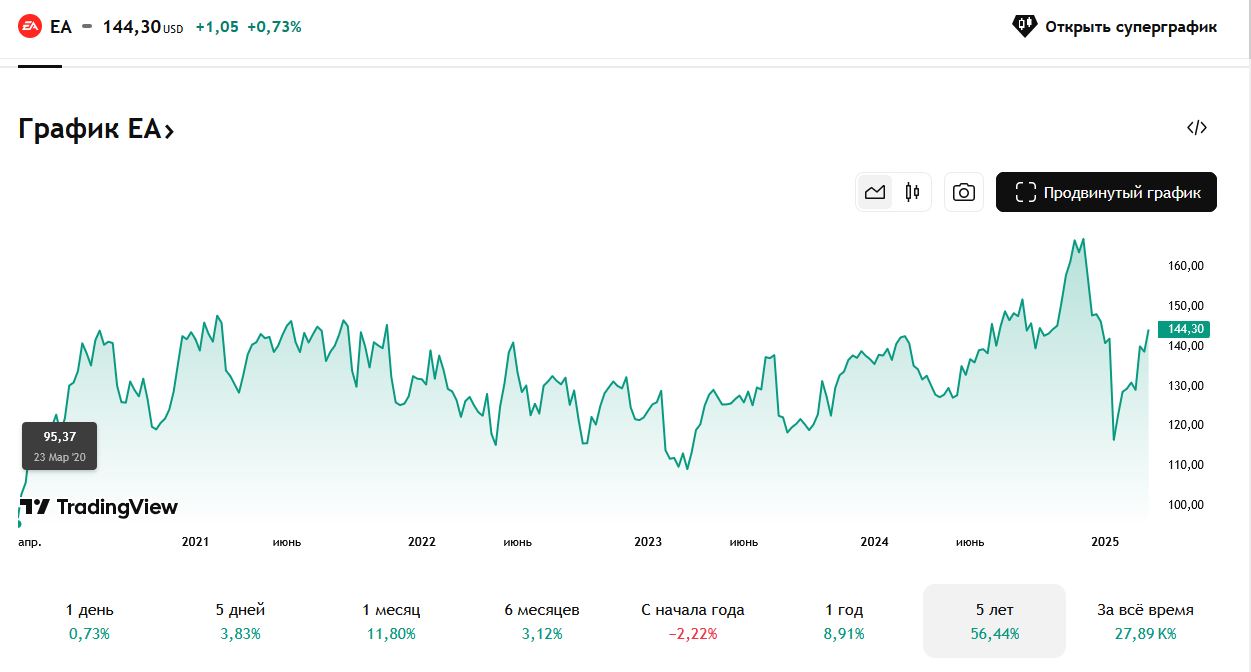Click the 2021 label on the time axis

195,542
